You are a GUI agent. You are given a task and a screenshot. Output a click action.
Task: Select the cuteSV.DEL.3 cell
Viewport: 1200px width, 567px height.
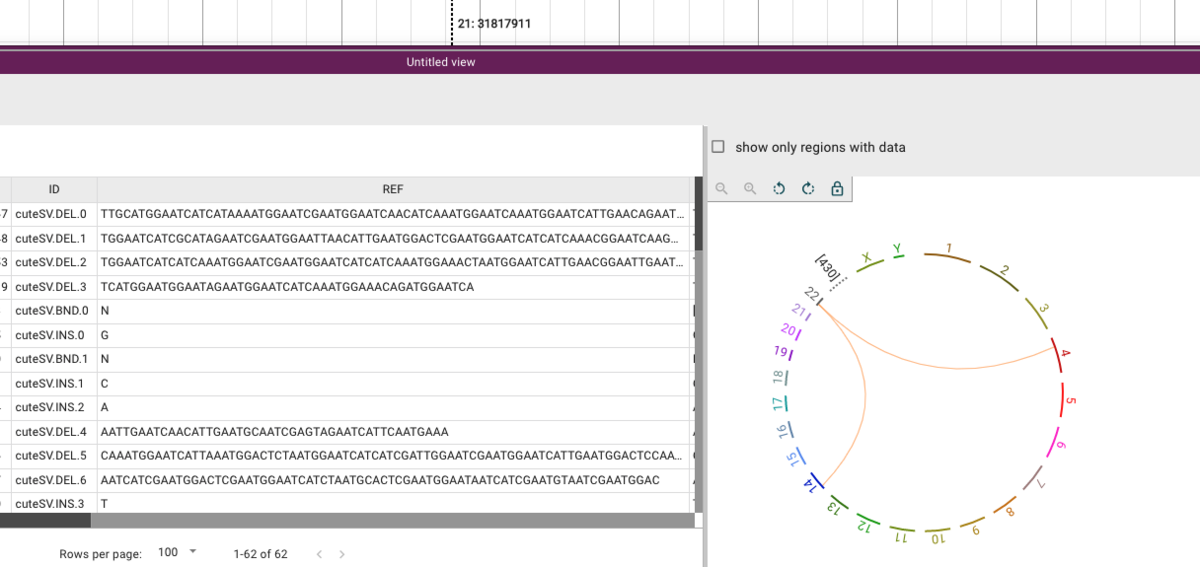54,287
